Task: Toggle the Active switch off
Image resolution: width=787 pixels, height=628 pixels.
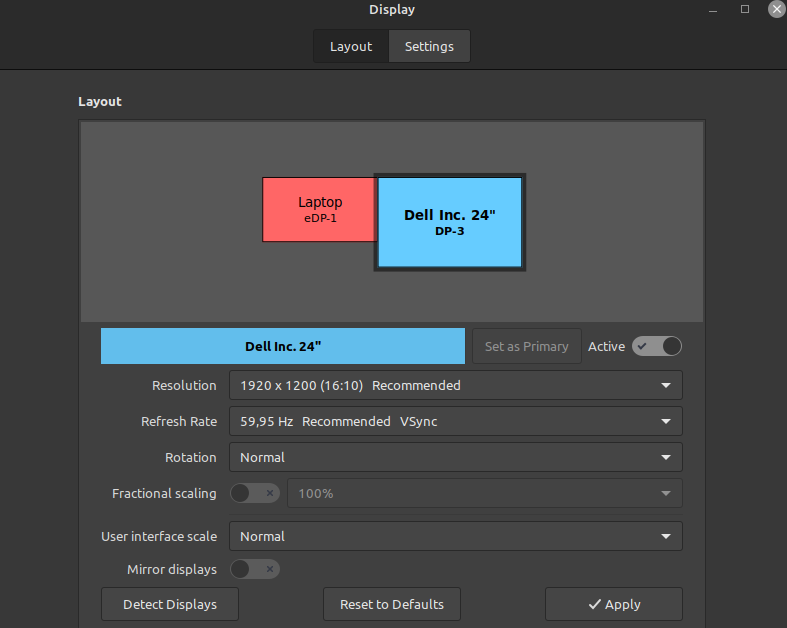Action: tap(657, 346)
